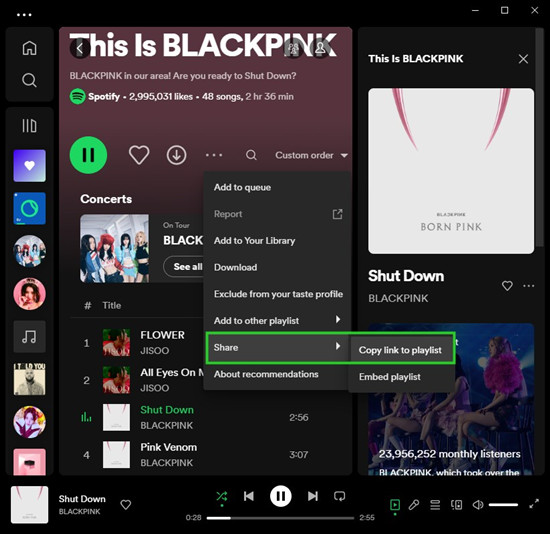
Task: Click the bottom bar album art thumbnail
Action: coord(29,505)
